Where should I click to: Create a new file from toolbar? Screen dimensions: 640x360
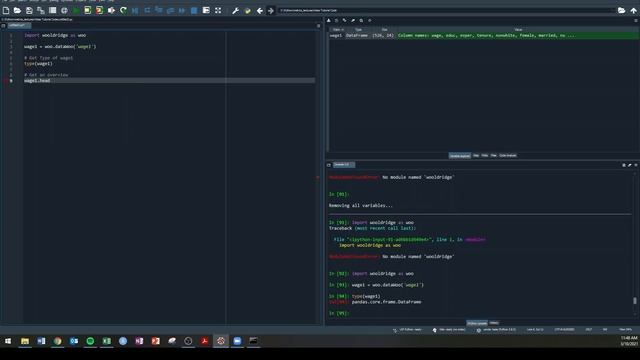tap(6, 11)
